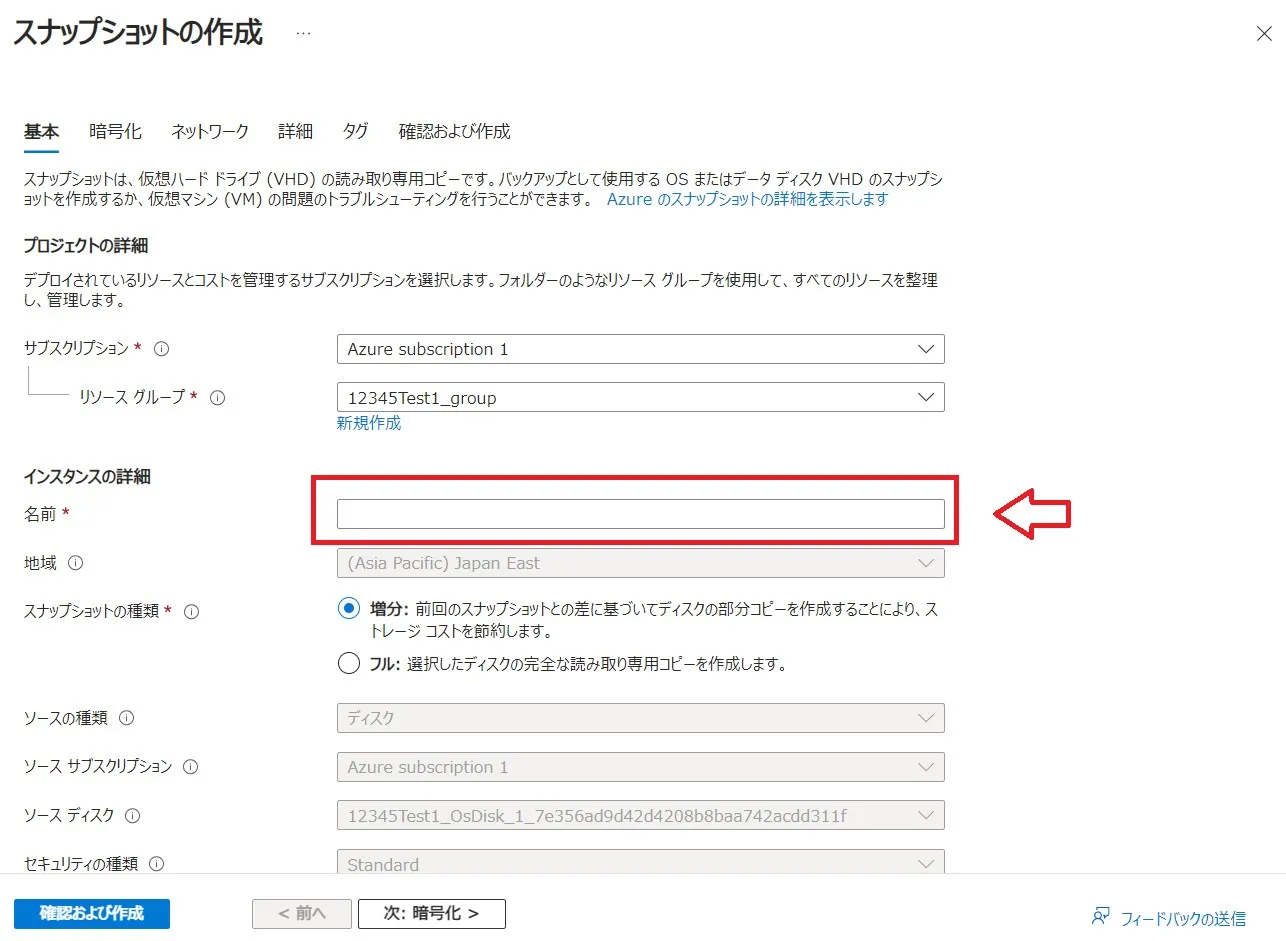Screen dimensions: 1286x941
Task: Click the blue 確認および作成 button
Action: pos(92,914)
